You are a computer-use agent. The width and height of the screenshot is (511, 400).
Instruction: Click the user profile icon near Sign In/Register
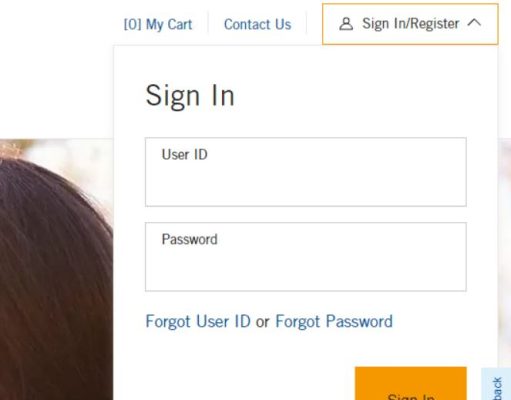click(346, 24)
